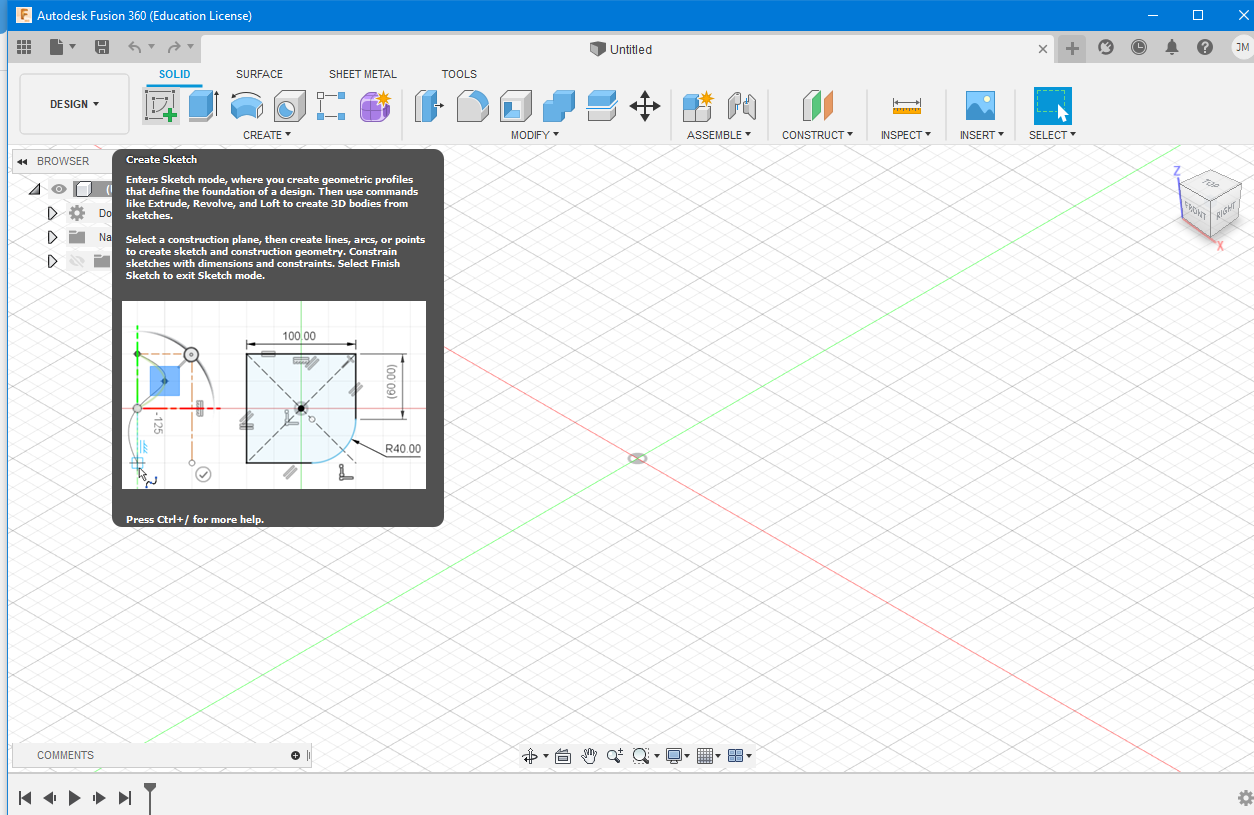Viewport: 1254px width, 815px height.
Task: Open the MODIFY dropdown menu
Action: tap(535, 135)
